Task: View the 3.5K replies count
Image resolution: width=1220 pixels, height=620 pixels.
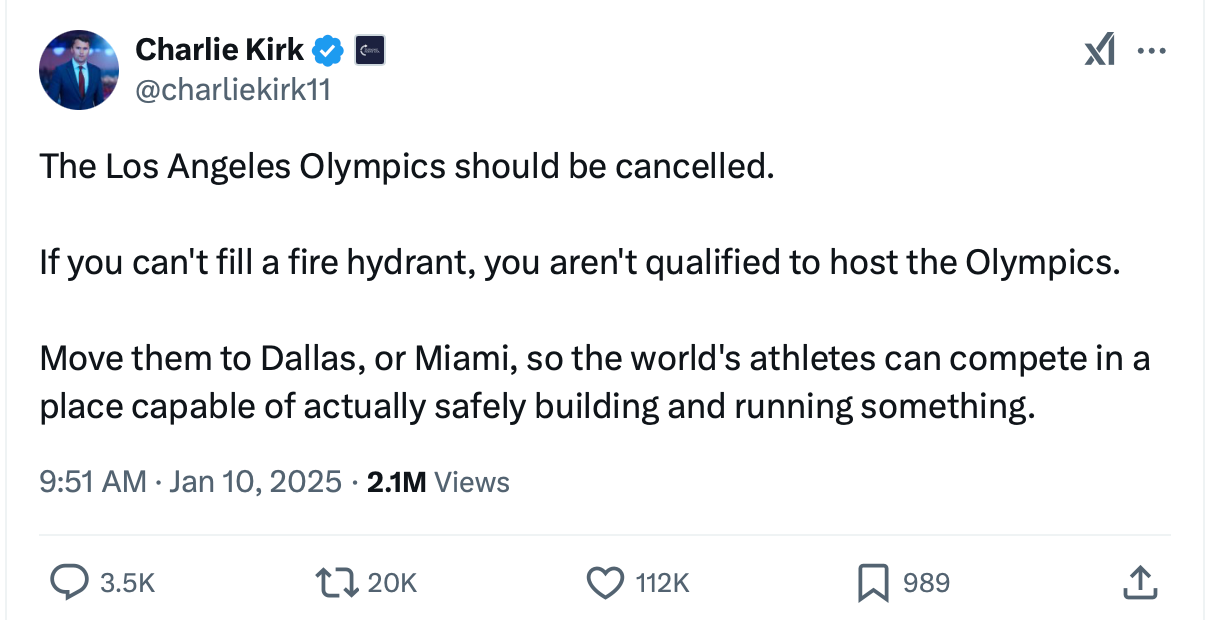Action: point(127,582)
